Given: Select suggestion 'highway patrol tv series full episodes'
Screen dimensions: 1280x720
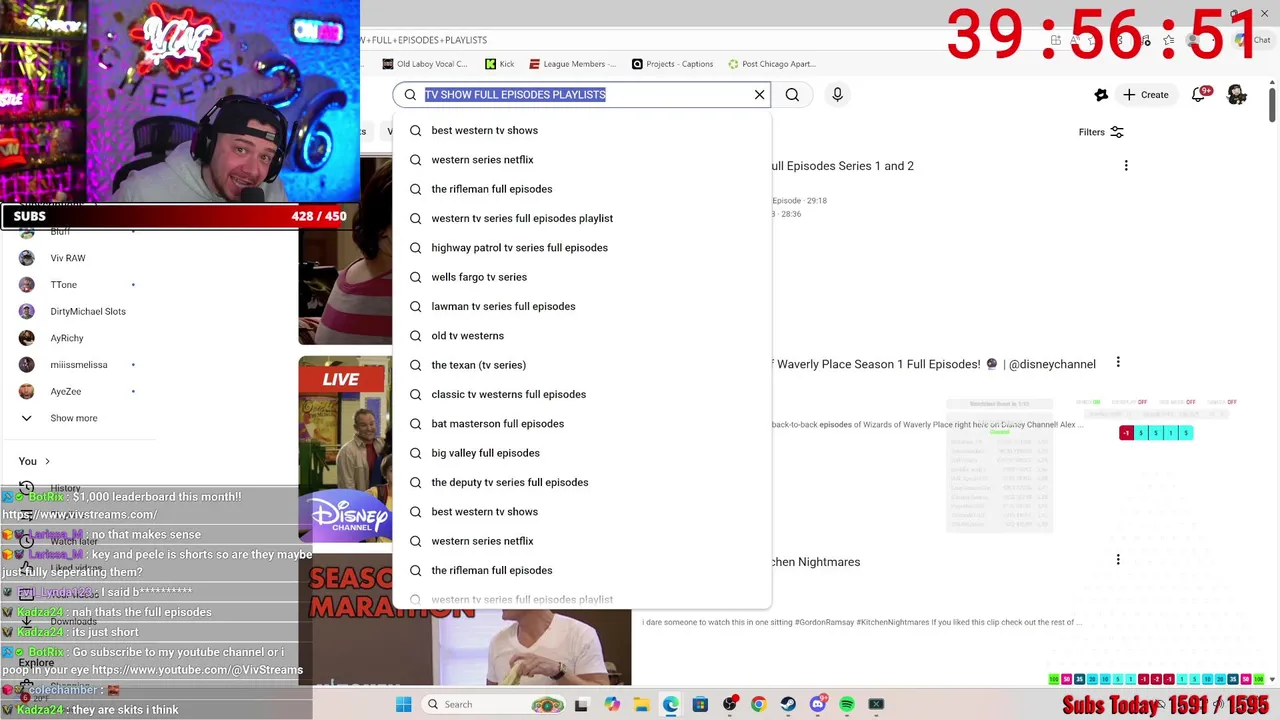Looking at the screenshot, I should pos(582,248).
